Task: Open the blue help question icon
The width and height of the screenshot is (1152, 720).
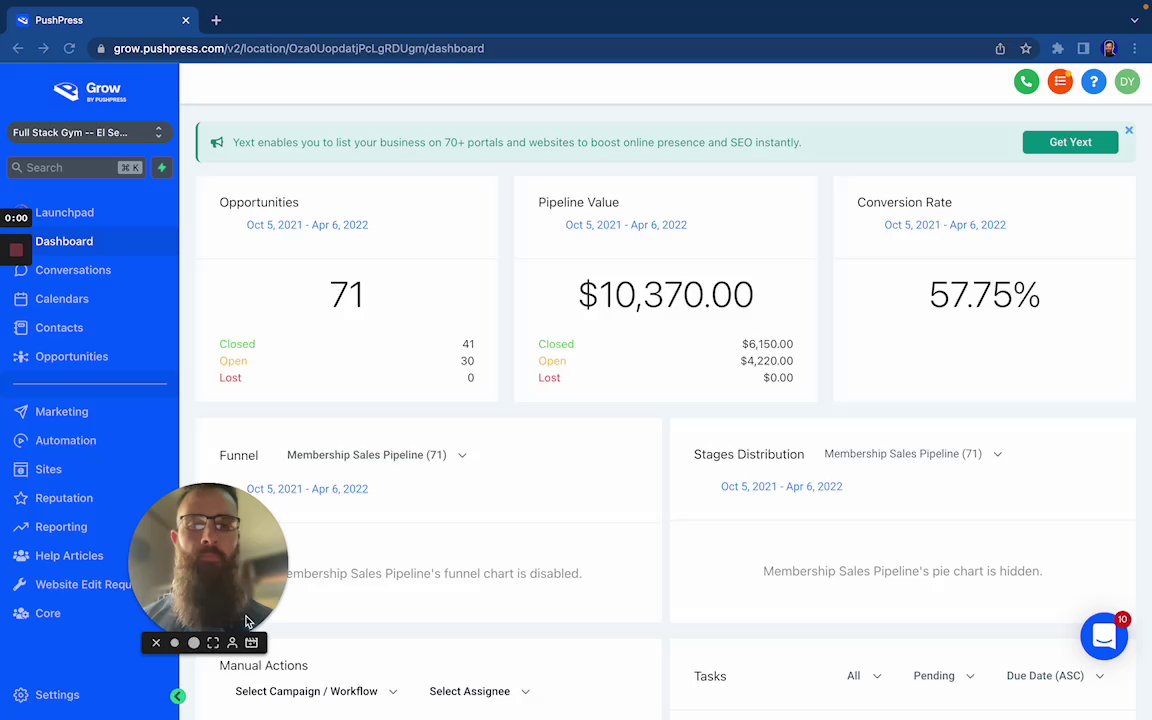Action: pyautogui.click(x=1094, y=82)
